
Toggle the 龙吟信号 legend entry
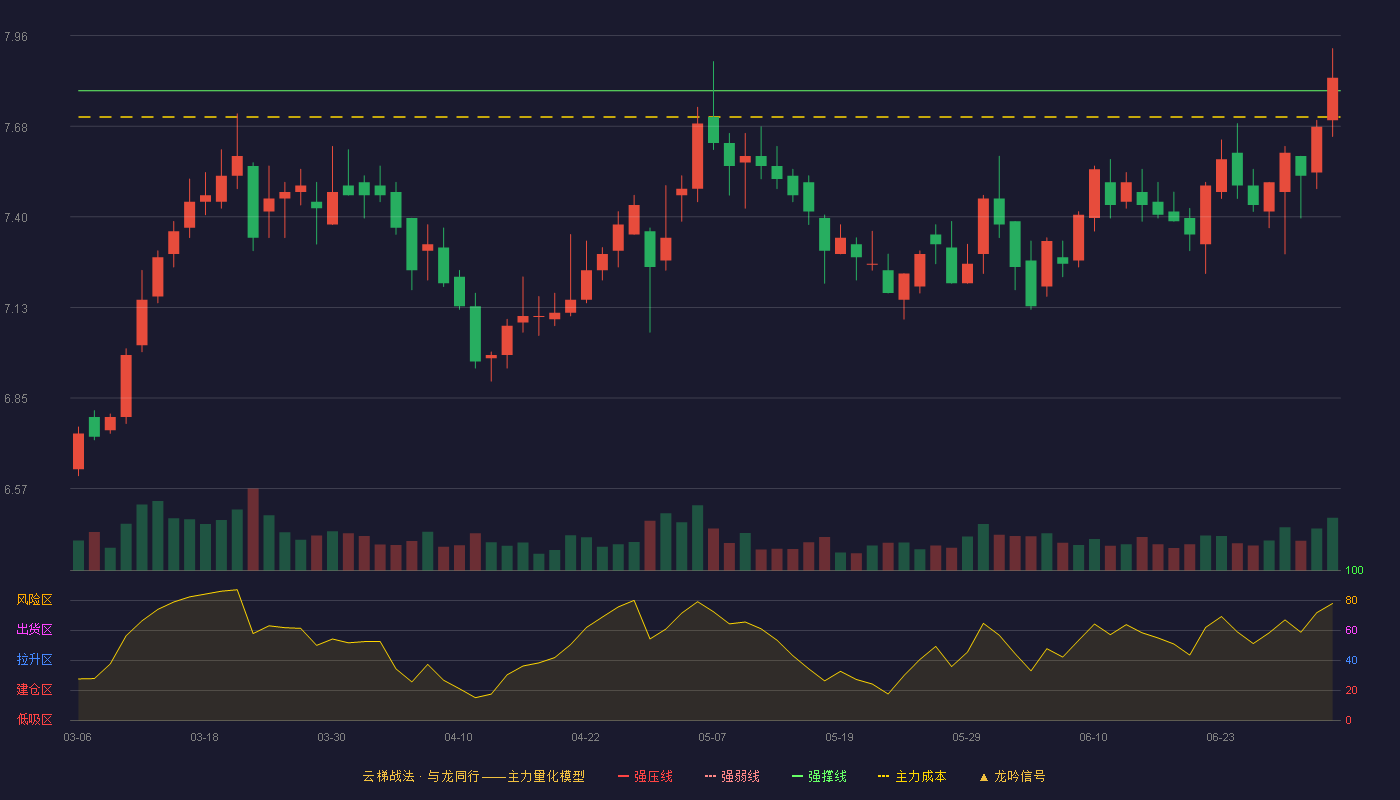coord(1012,776)
